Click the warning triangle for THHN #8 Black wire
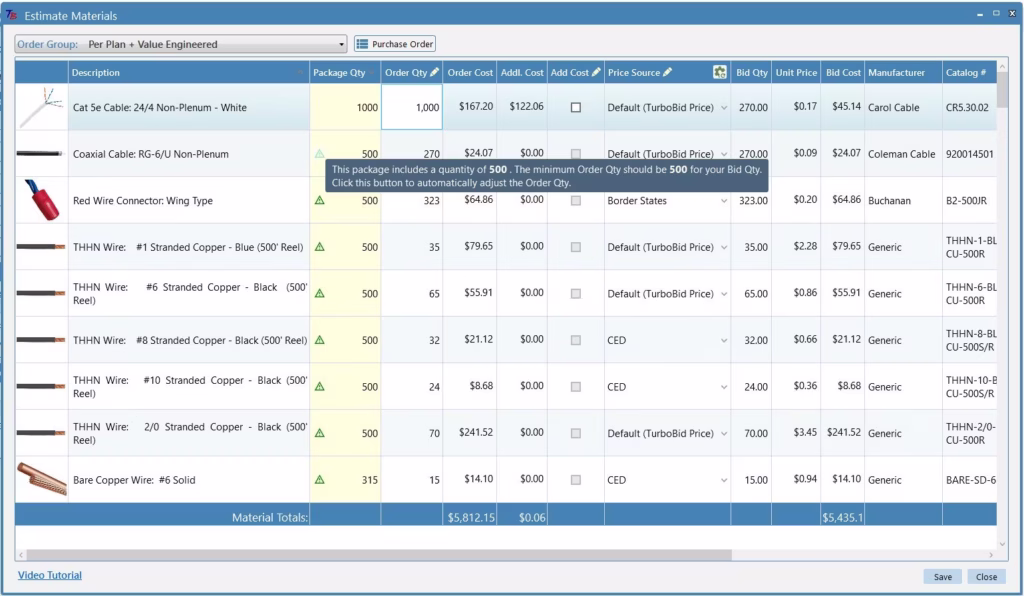1024x596 pixels. coord(319,340)
